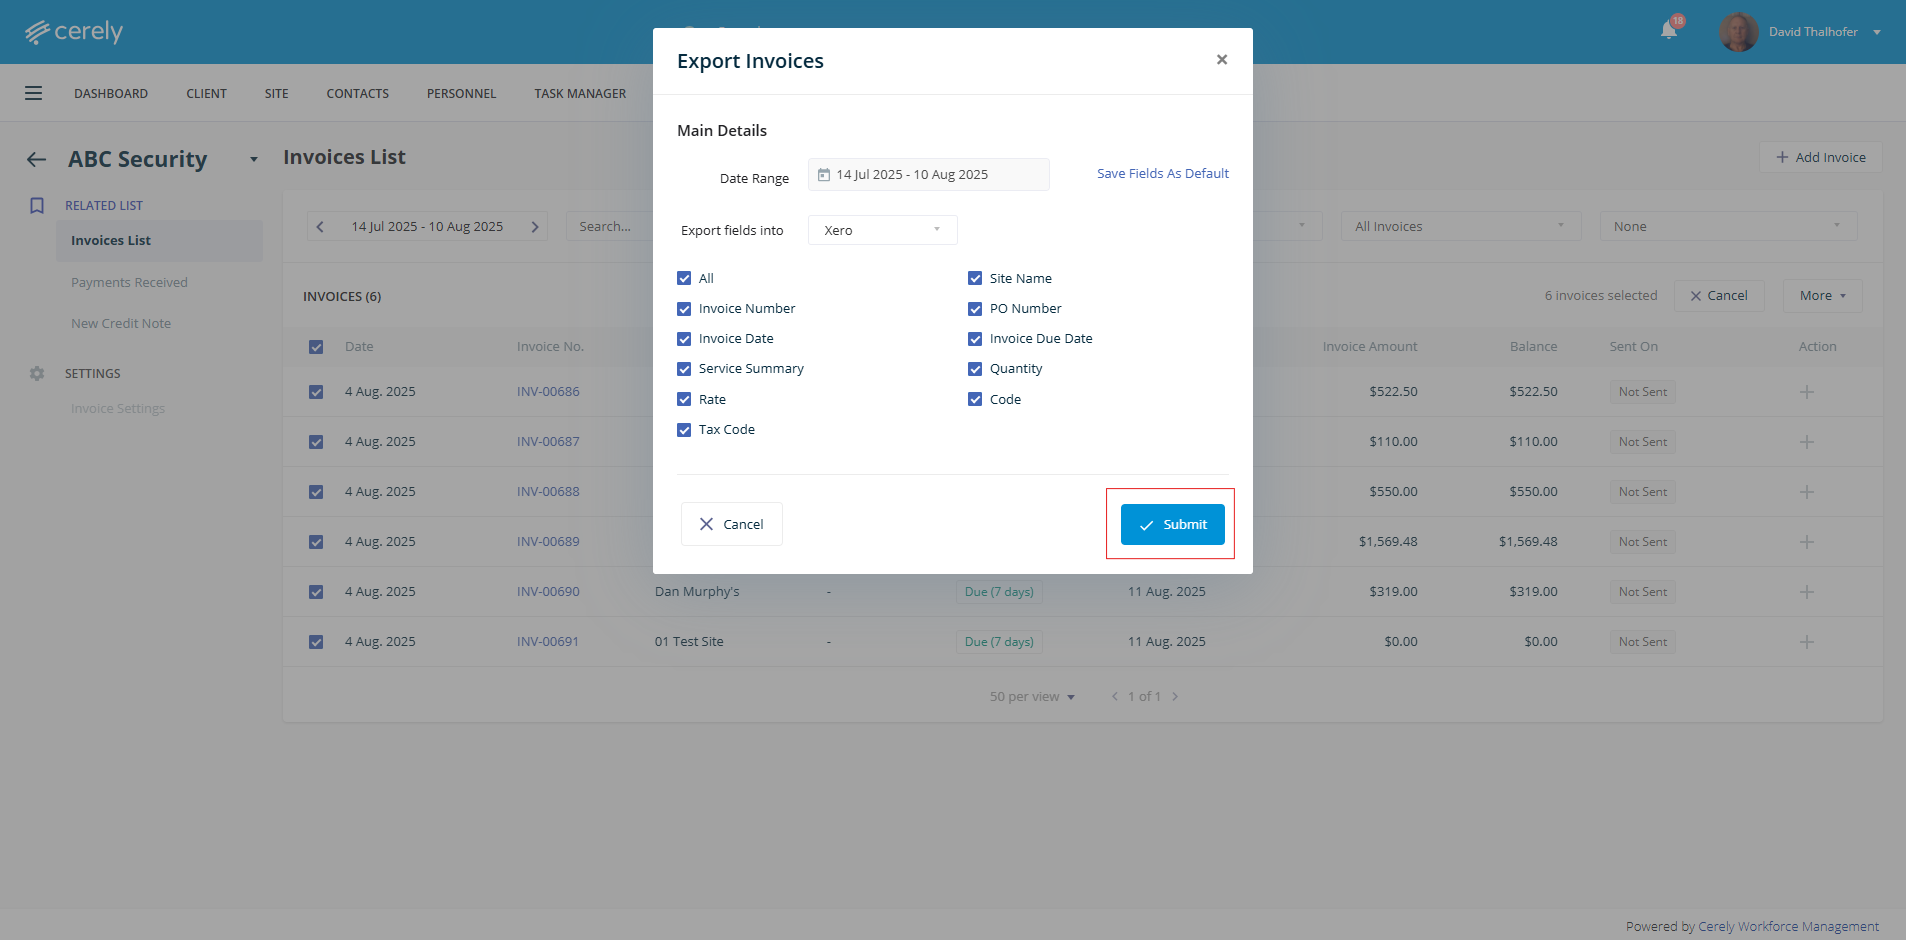Screen dimensions: 1906x940
Task: Go to next page of invoices
Action: click(1175, 697)
